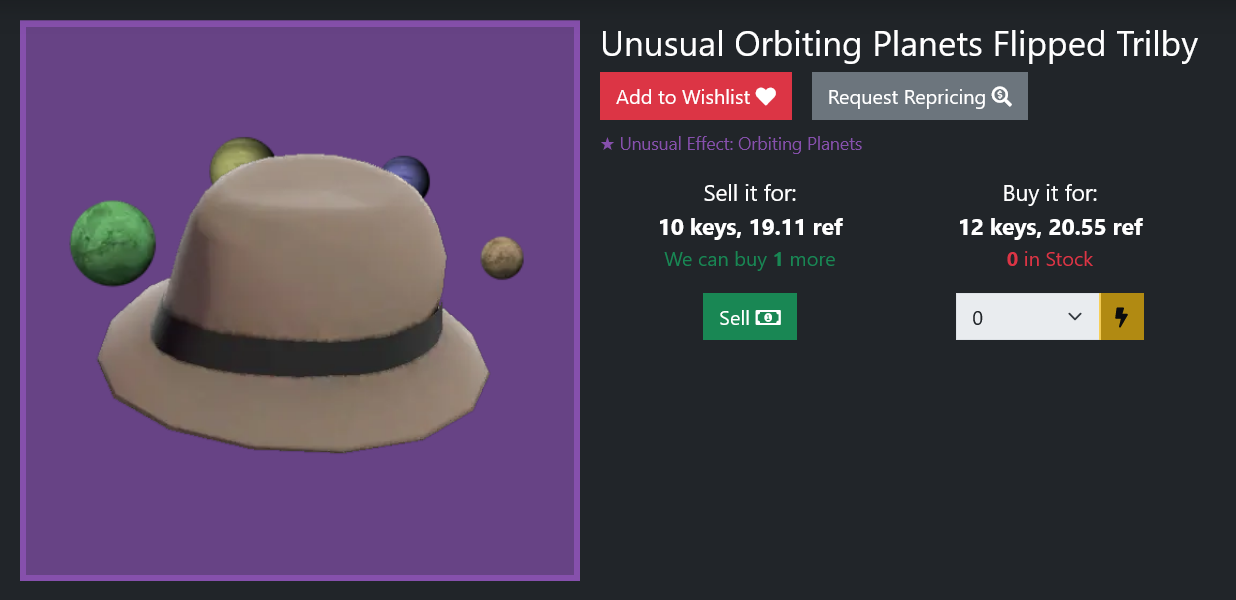Click the yellow planet behind the hat
This screenshot has height=600, width=1236.
(x=238, y=163)
